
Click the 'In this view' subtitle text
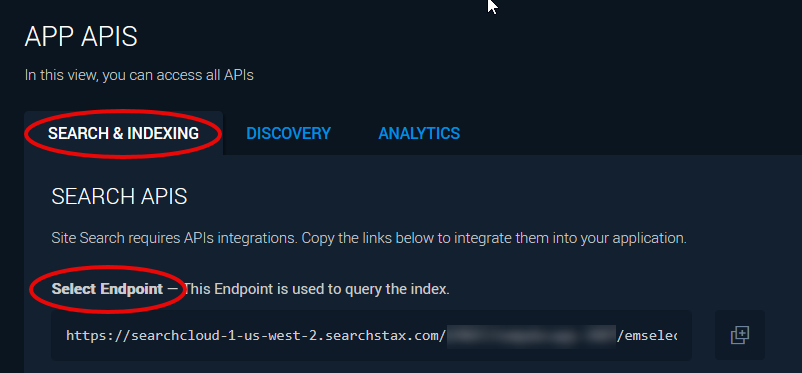[139, 76]
